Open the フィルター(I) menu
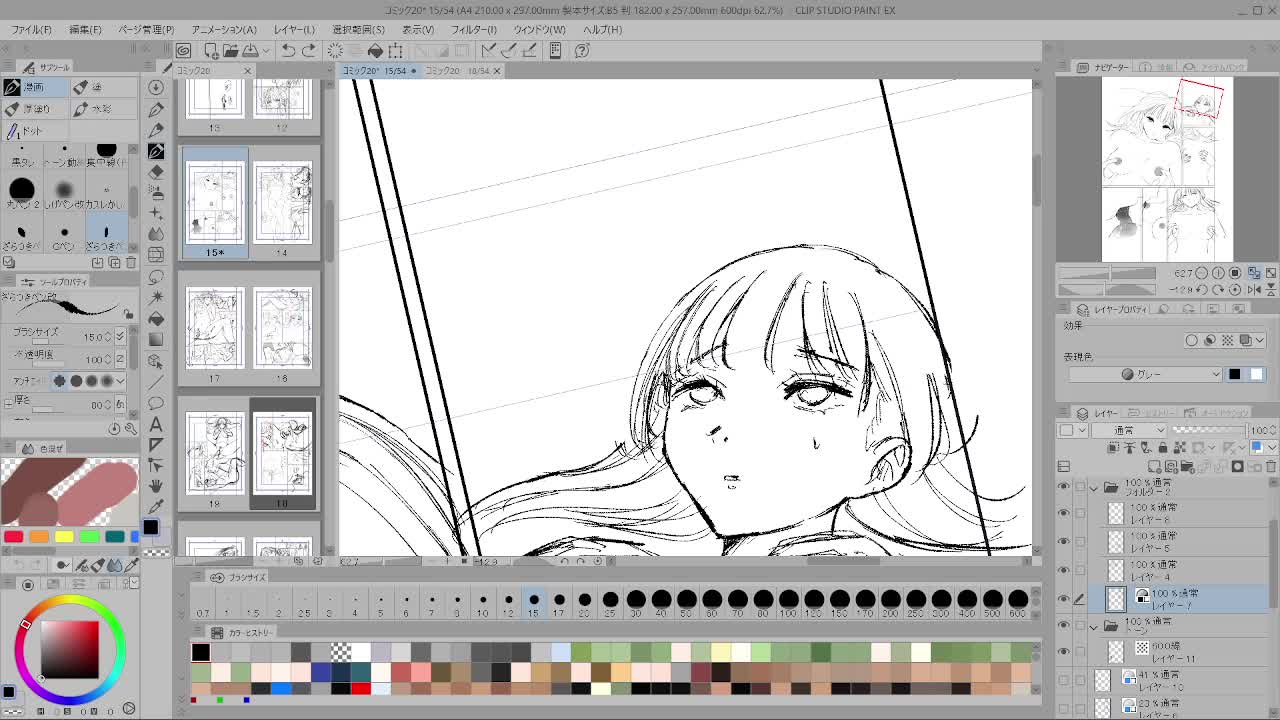Image resolution: width=1280 pixels, height=720 pixels. (473, 29)
